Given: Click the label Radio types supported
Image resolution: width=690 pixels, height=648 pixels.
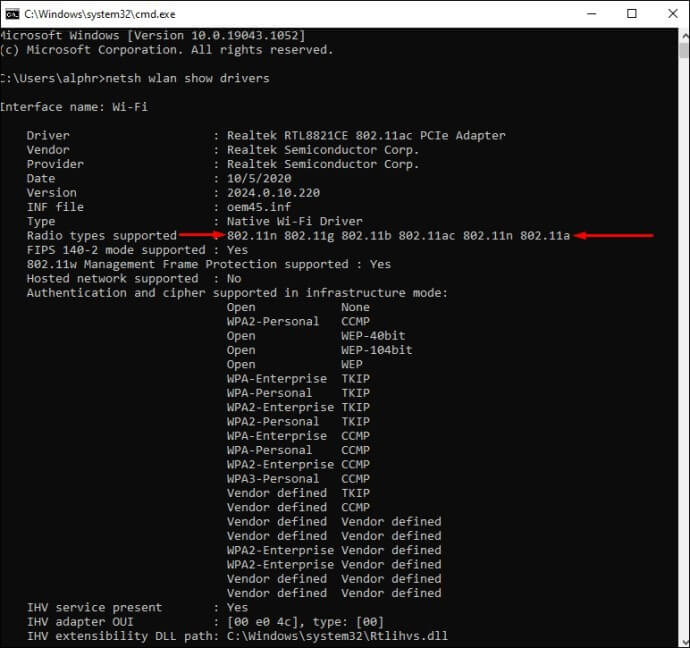Looking at the screenshot, I should point(102,236).
